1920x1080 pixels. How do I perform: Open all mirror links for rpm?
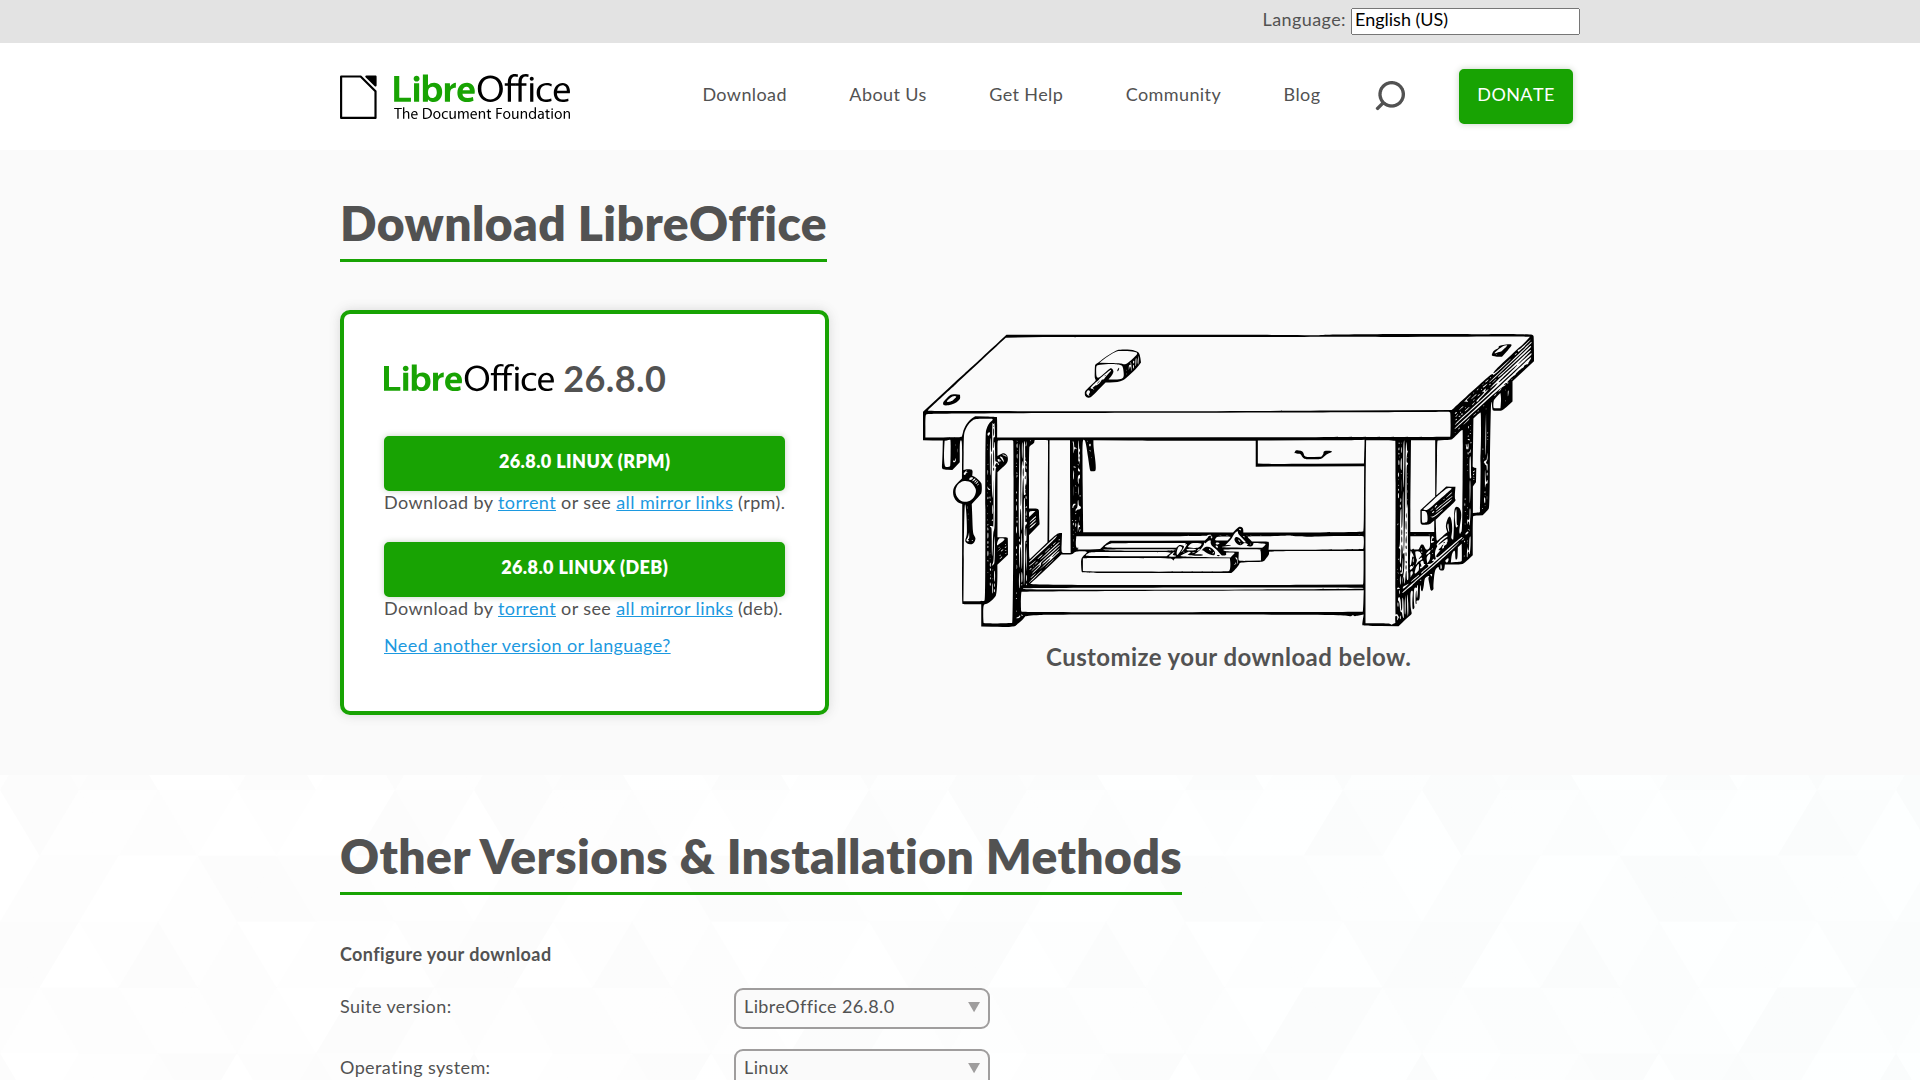click(674, 503)
